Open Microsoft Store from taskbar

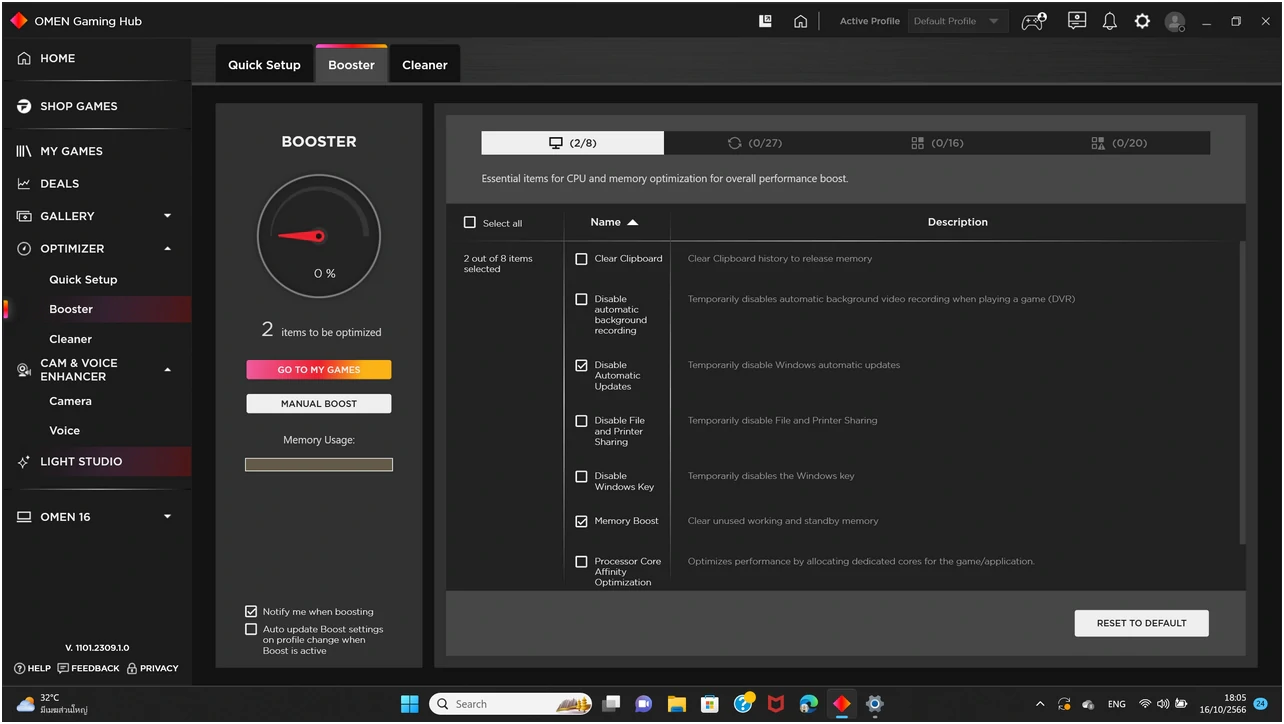point(709,704)
